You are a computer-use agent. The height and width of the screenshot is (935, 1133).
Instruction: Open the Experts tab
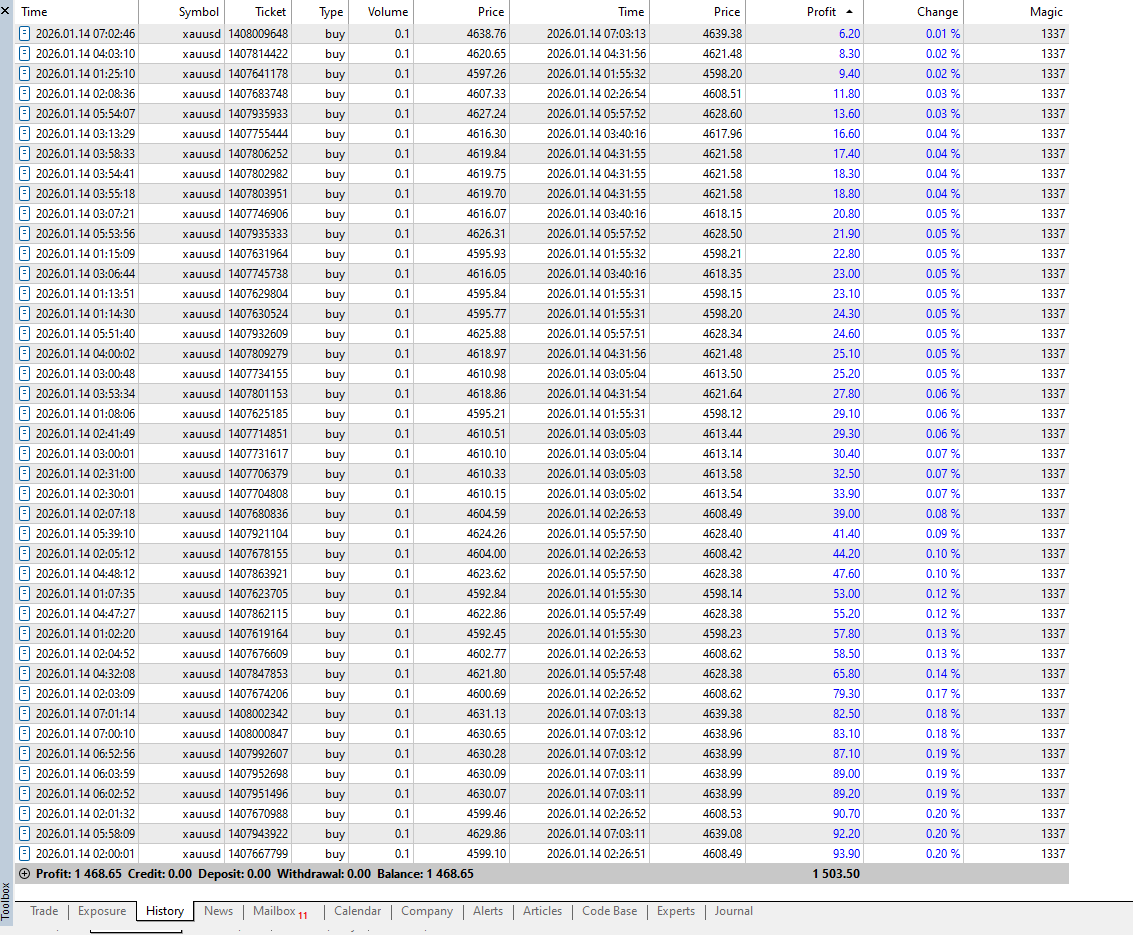676,911
